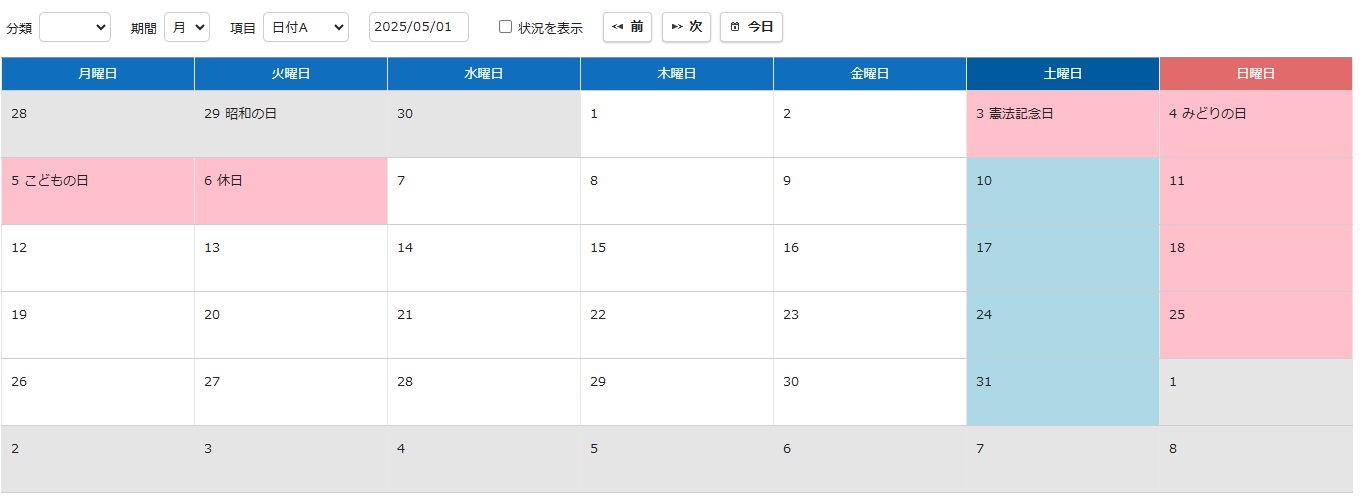The height and width of the screenshot is (497, 1361).
Task: Select the 29 昭和の日 cell
Action: point(291,124)
